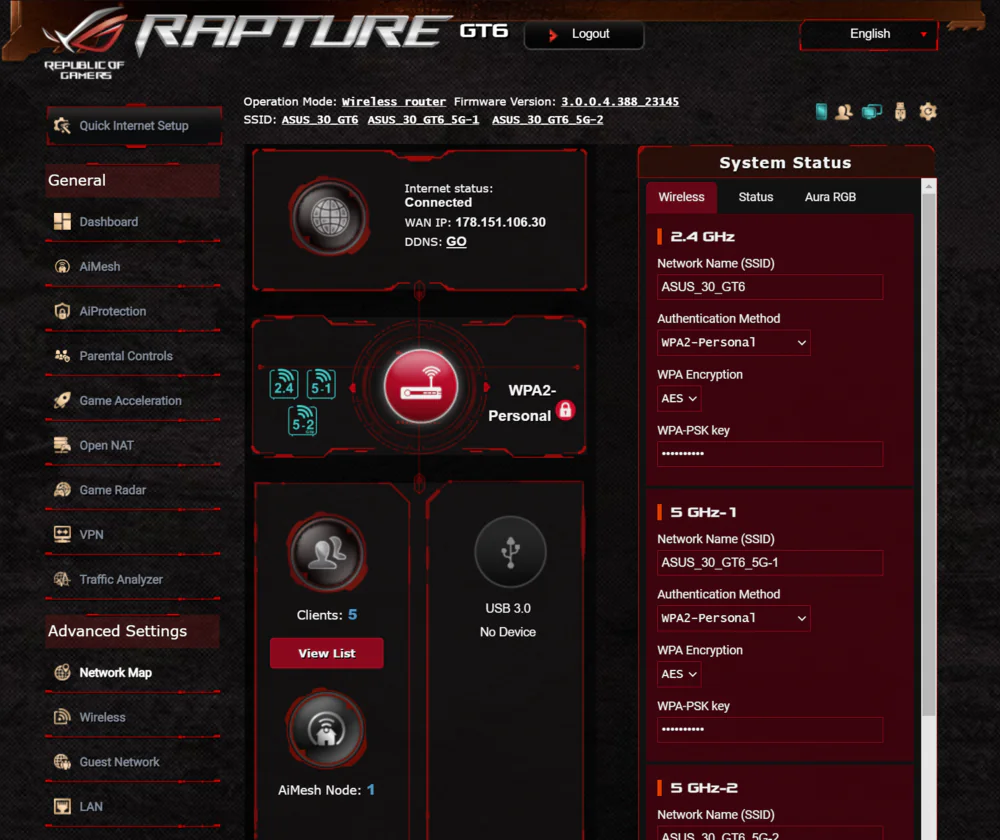Open the English language dropdown
This screenshot has width=1000, height=840.
click(869, 34)
